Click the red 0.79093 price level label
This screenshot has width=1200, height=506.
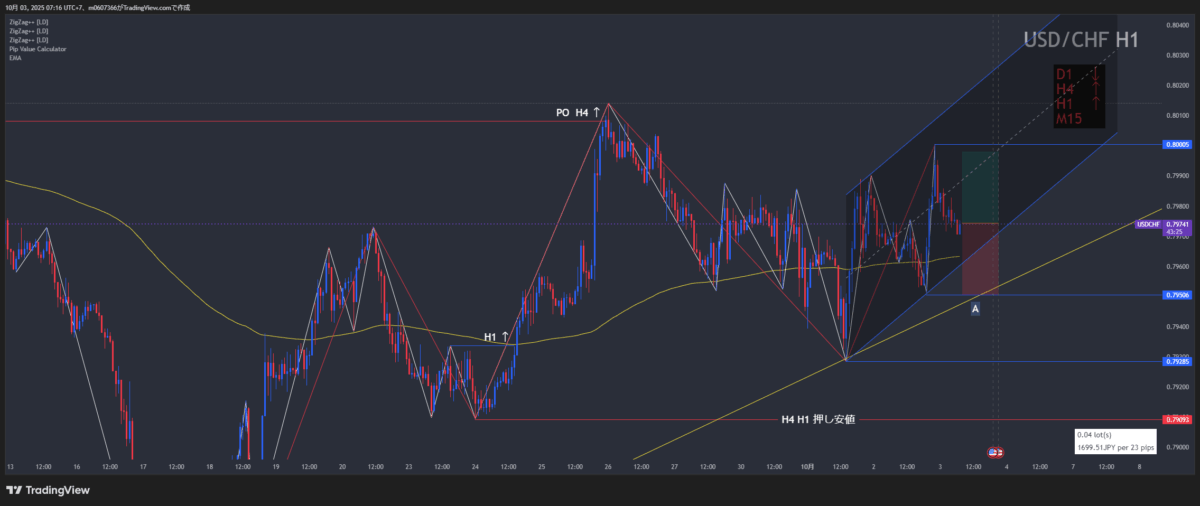pyautogui.click(x=1177, y=419)
